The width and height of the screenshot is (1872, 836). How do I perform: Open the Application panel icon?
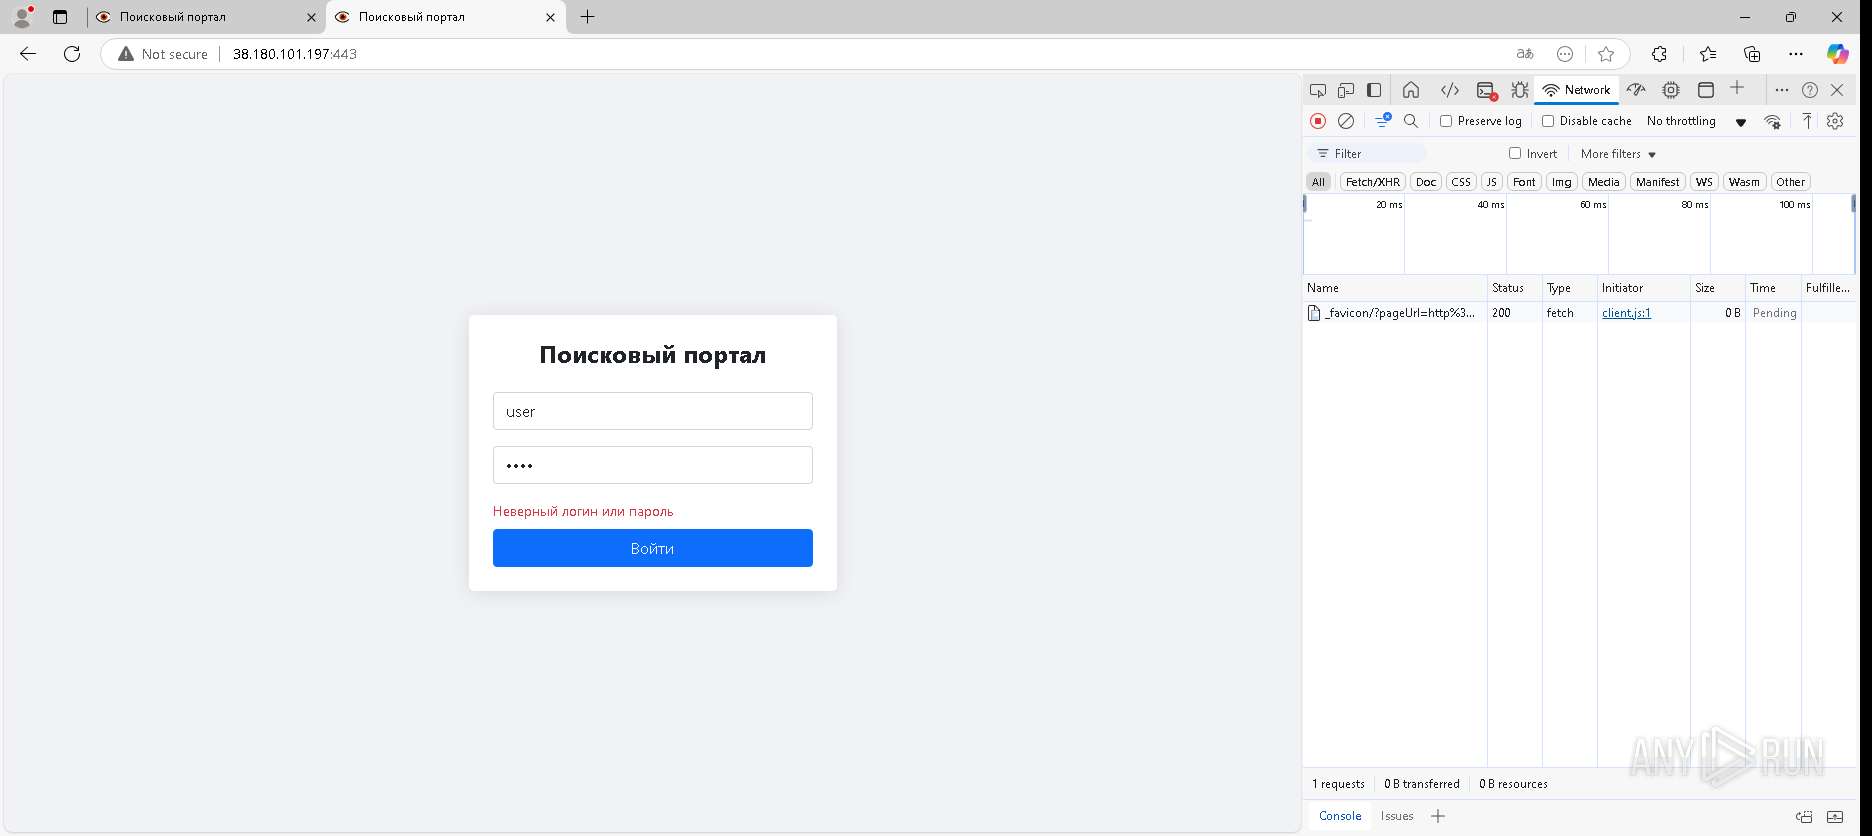coord(1706,90)
